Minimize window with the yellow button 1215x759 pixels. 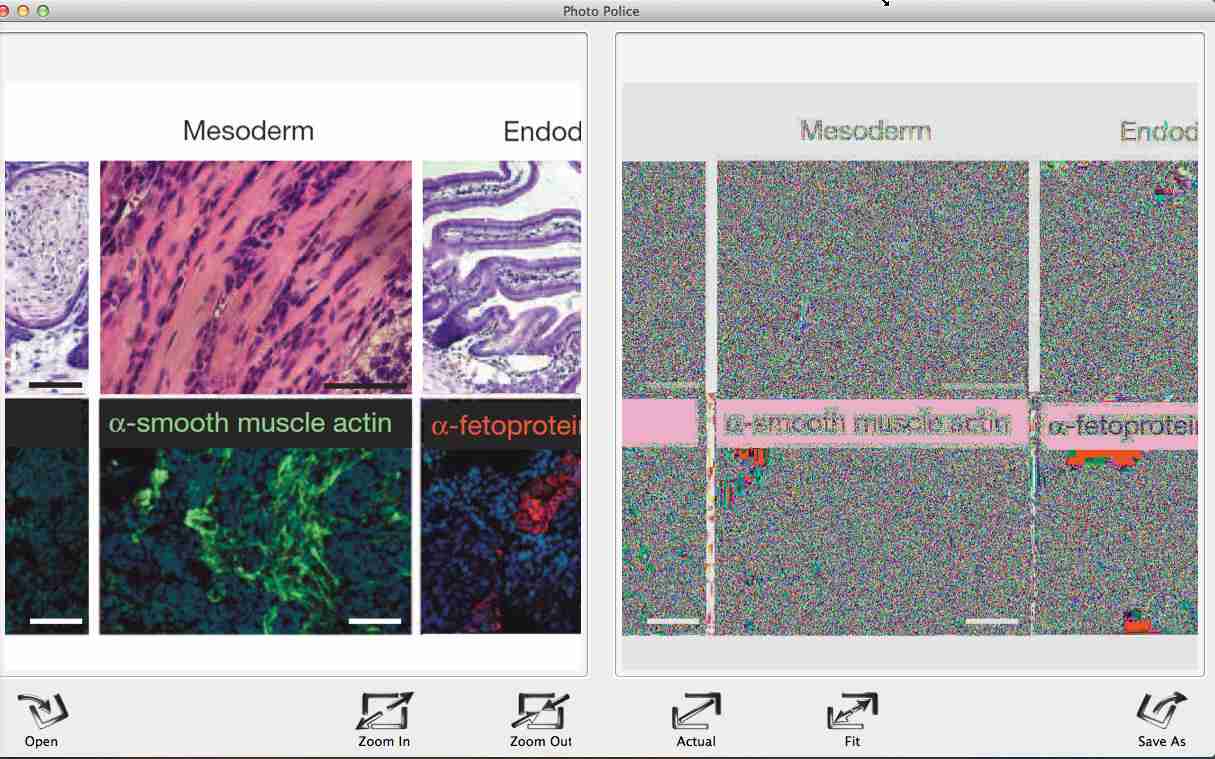(23, 11)
